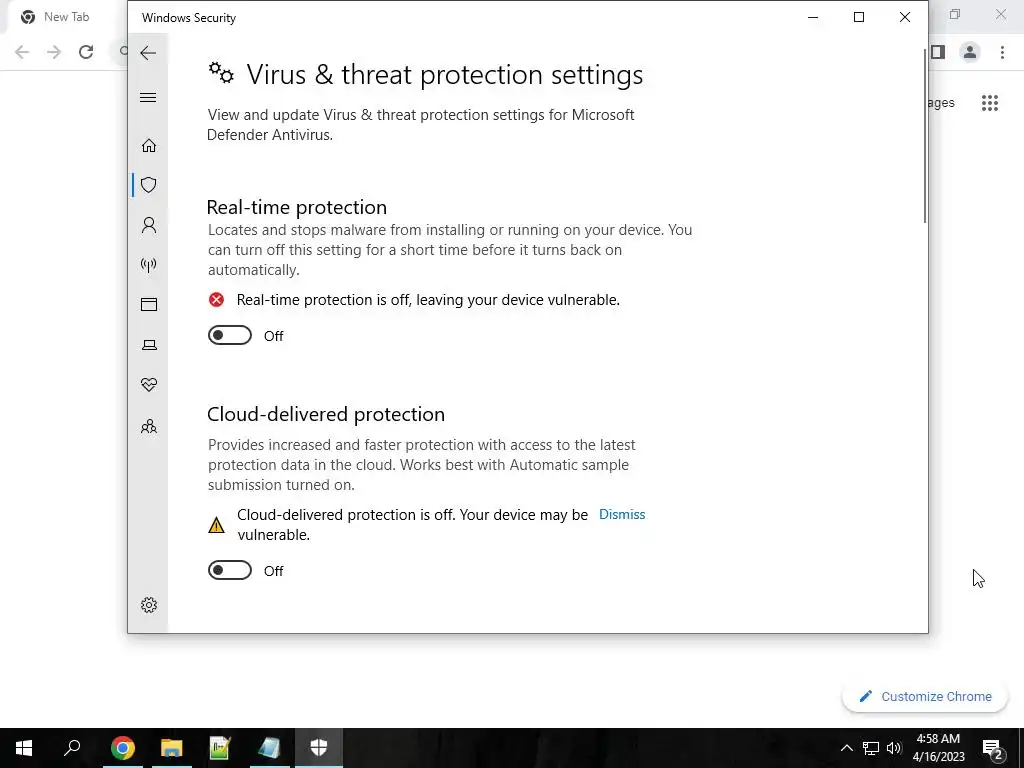Viewport: 1024px width, 768px height.
Task: Open the green notepad taskbar app
Action: 220,748
